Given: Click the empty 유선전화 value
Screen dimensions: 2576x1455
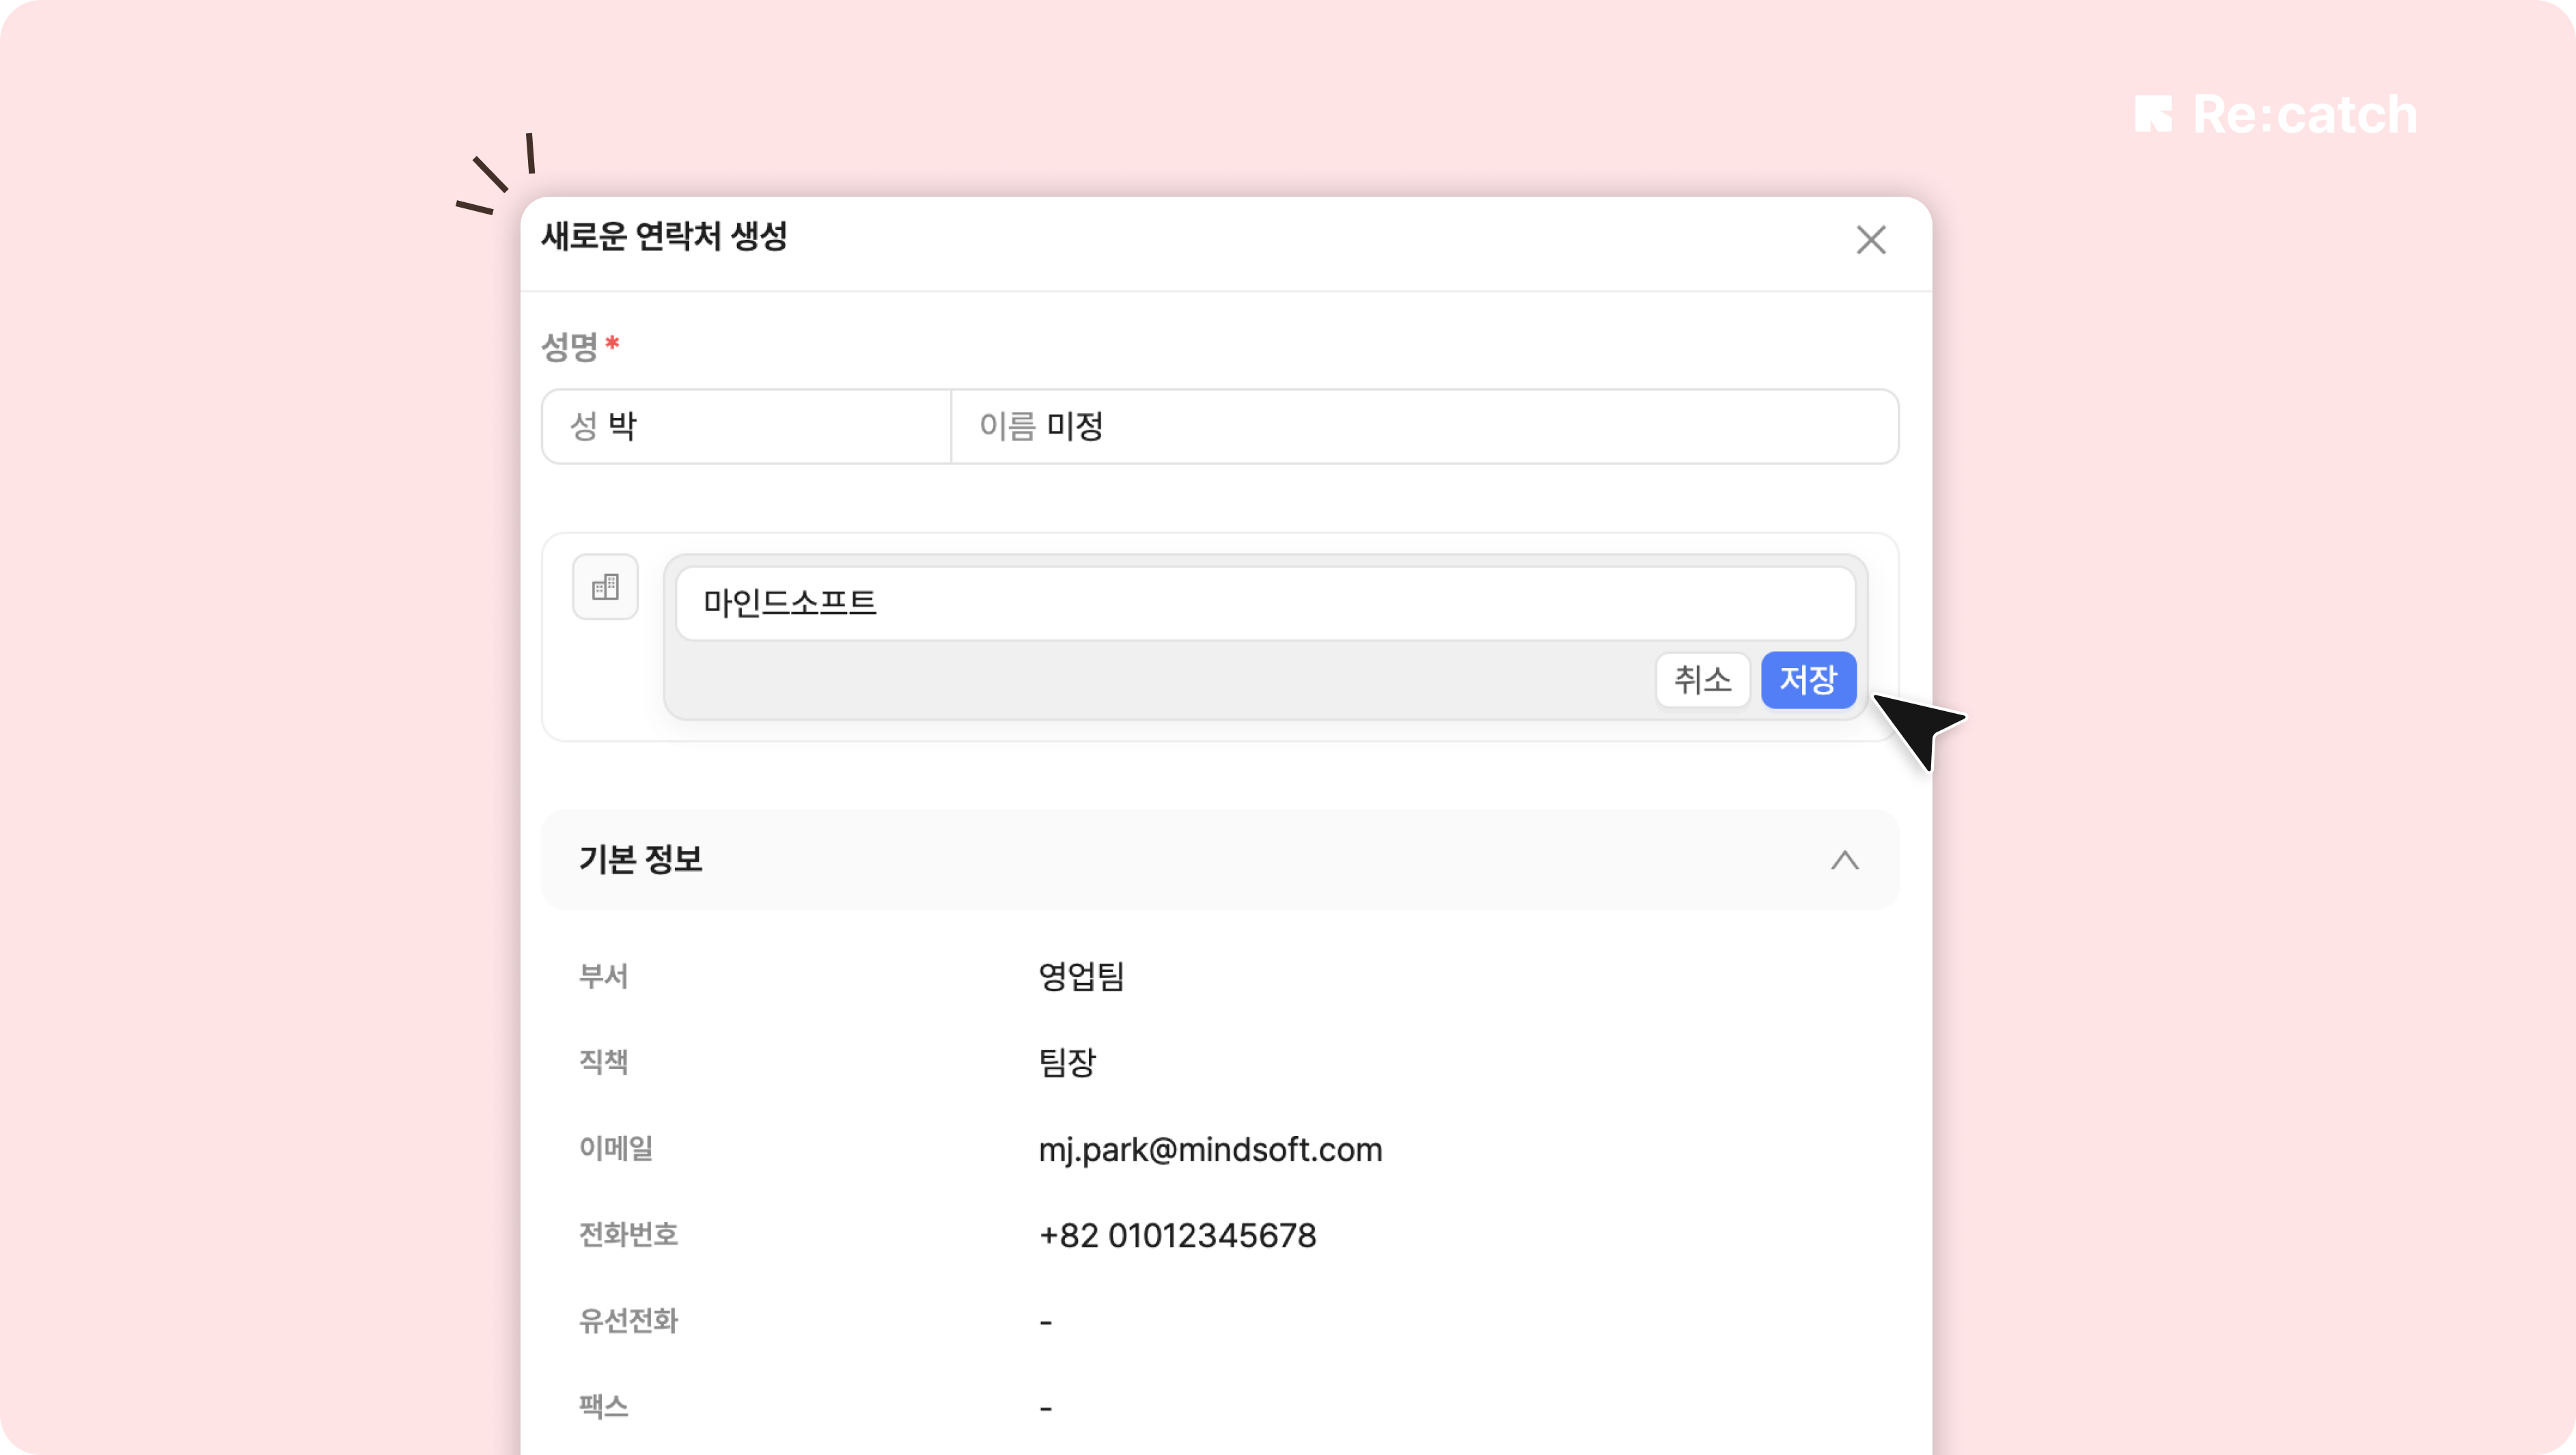Looking at the screenshot, I should [x=1046, y=1322].
